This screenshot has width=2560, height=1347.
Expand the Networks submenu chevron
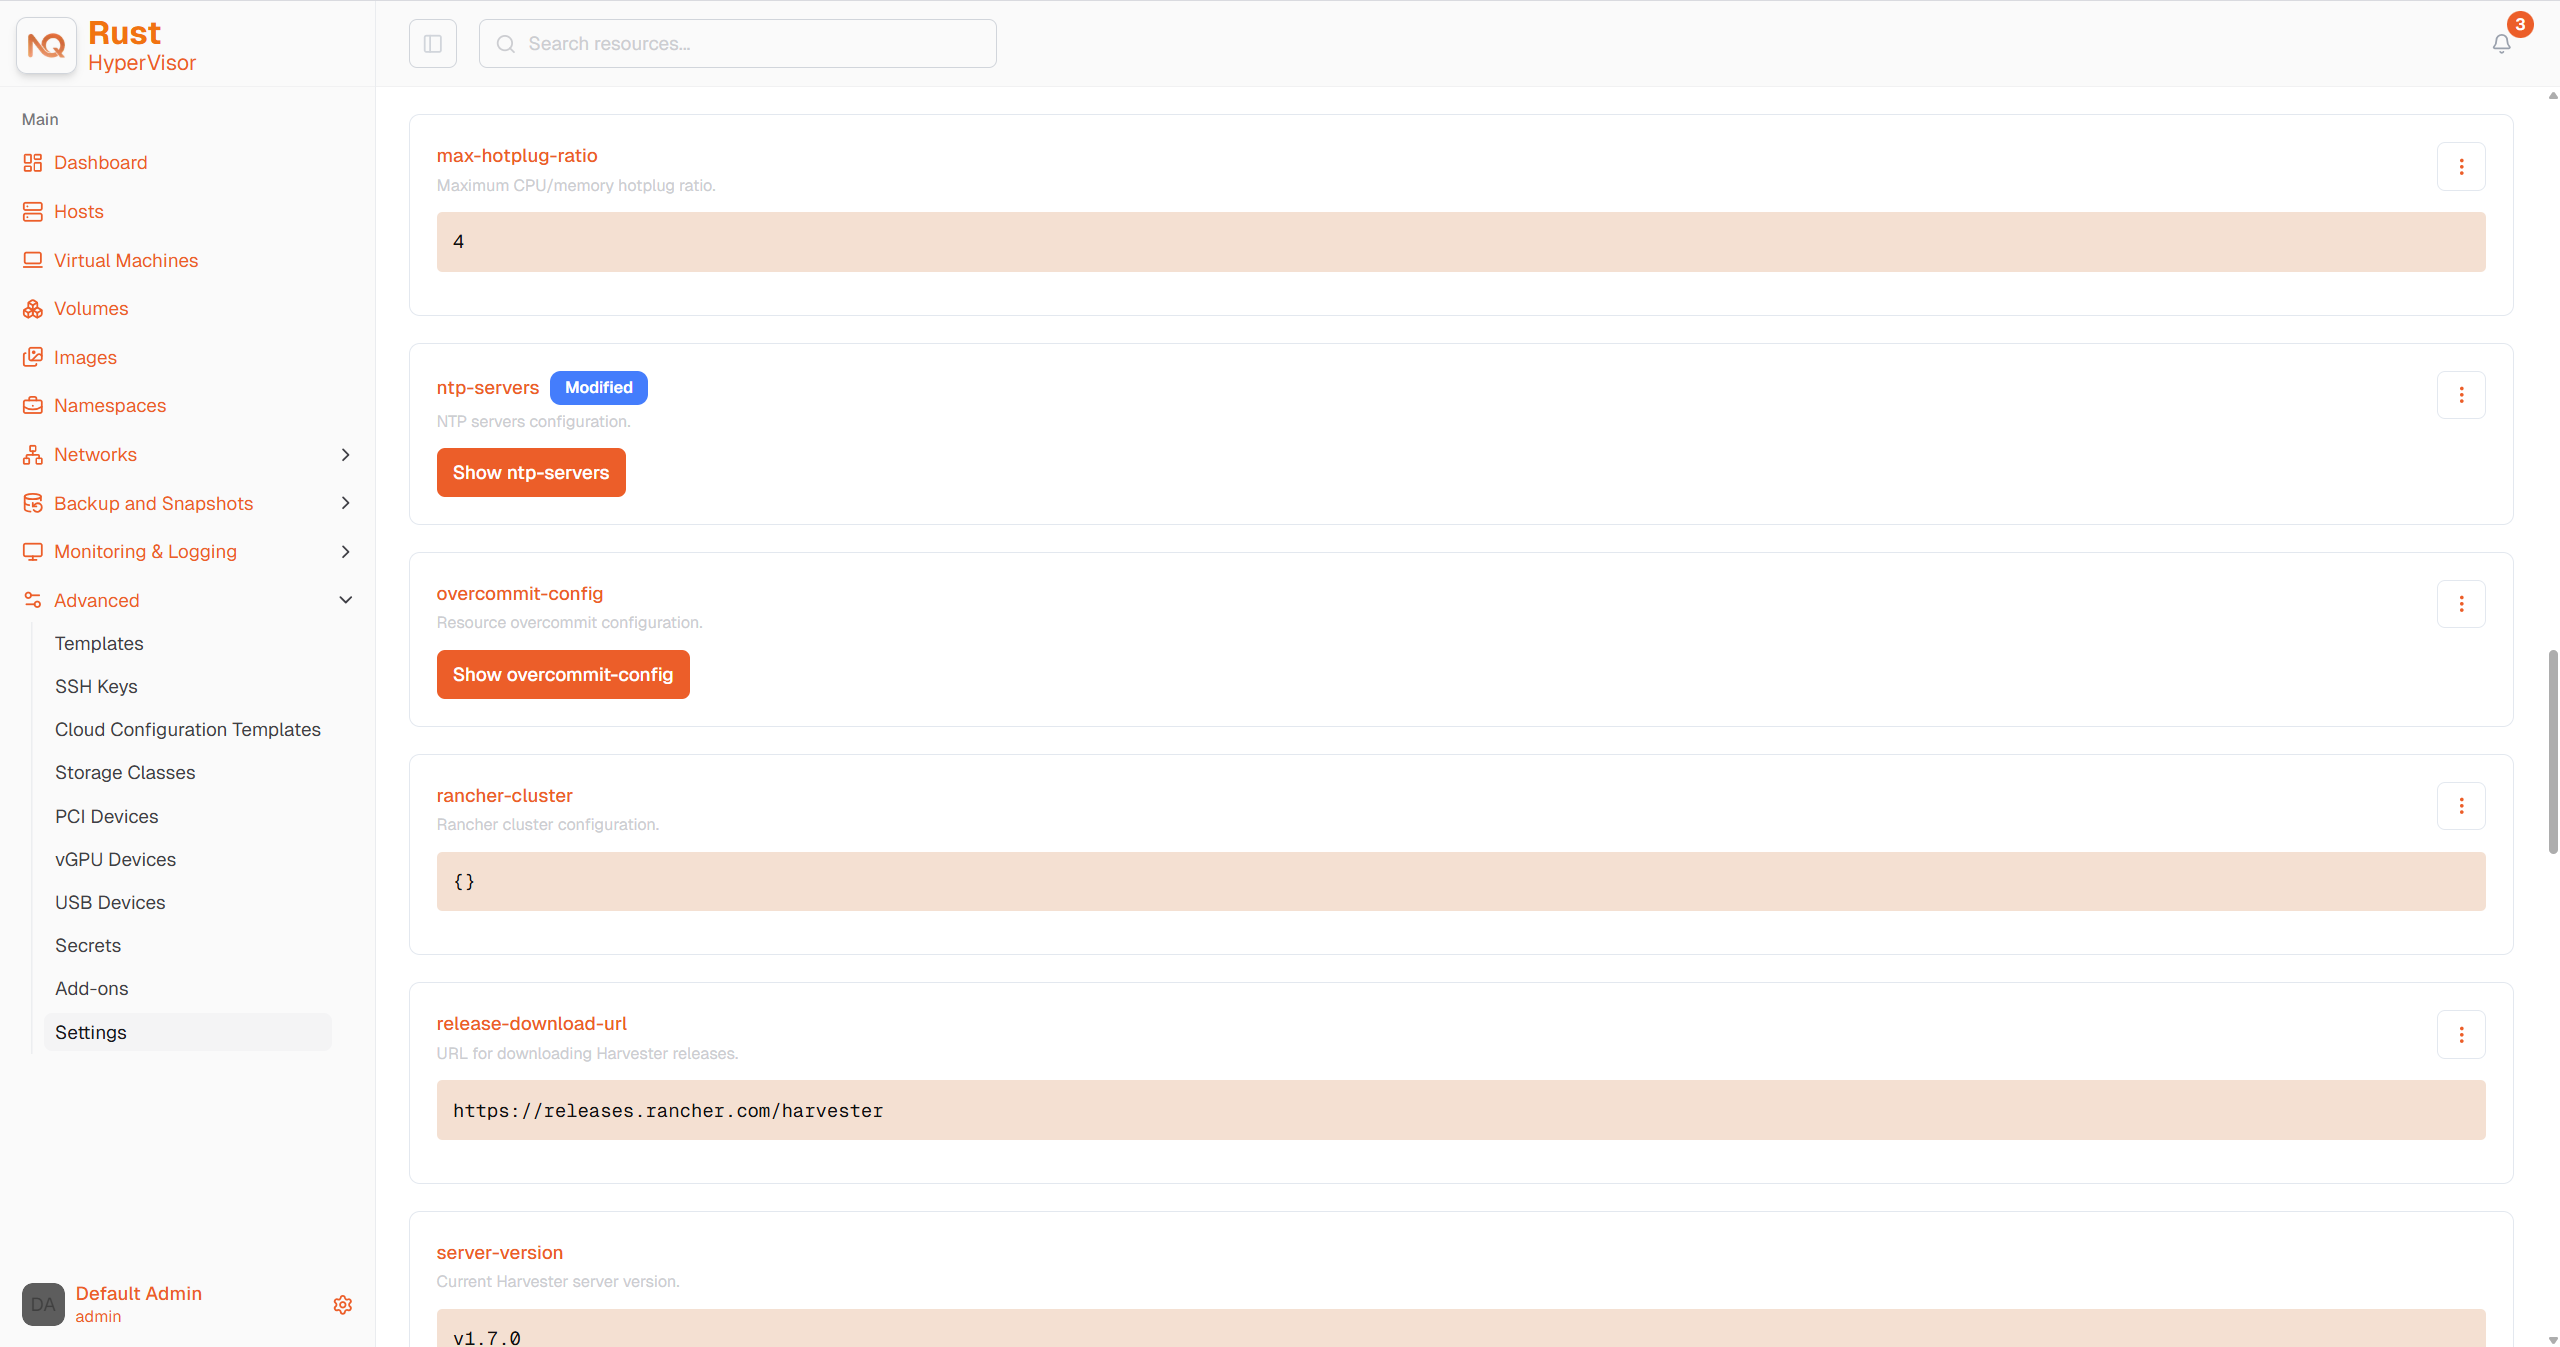(346, 455)
